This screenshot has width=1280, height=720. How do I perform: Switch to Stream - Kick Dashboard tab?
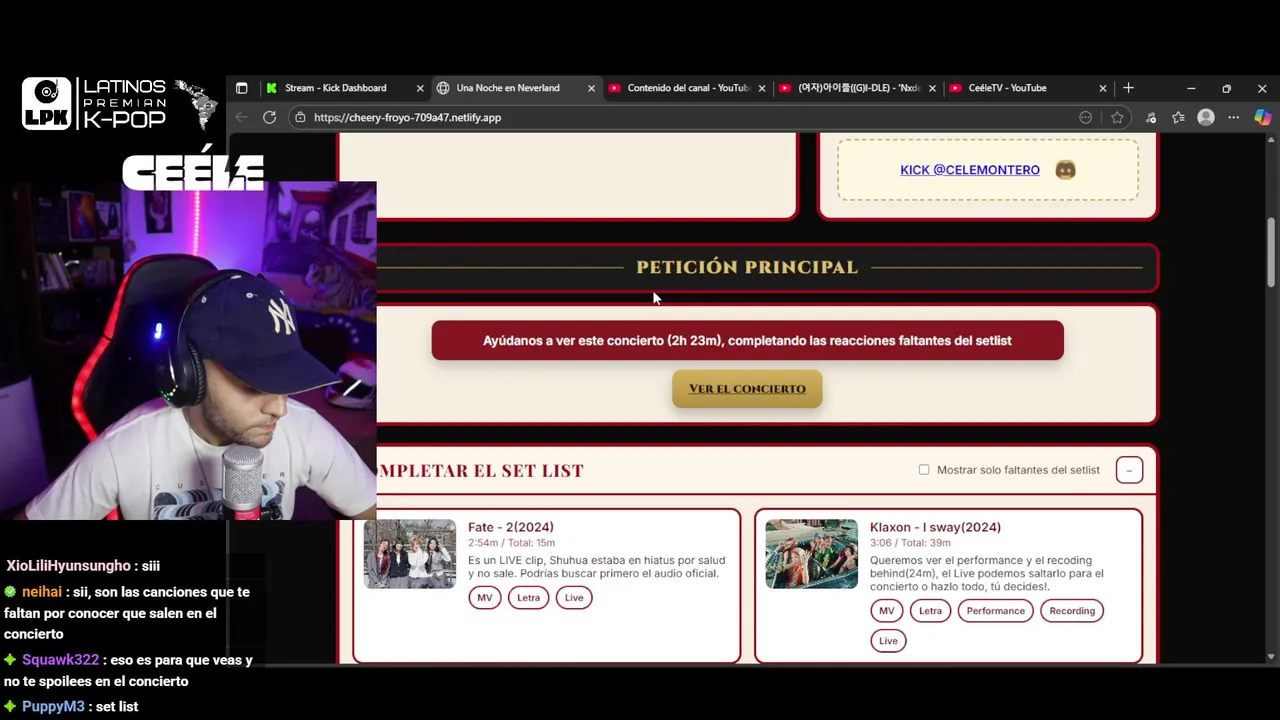[335, 88]
